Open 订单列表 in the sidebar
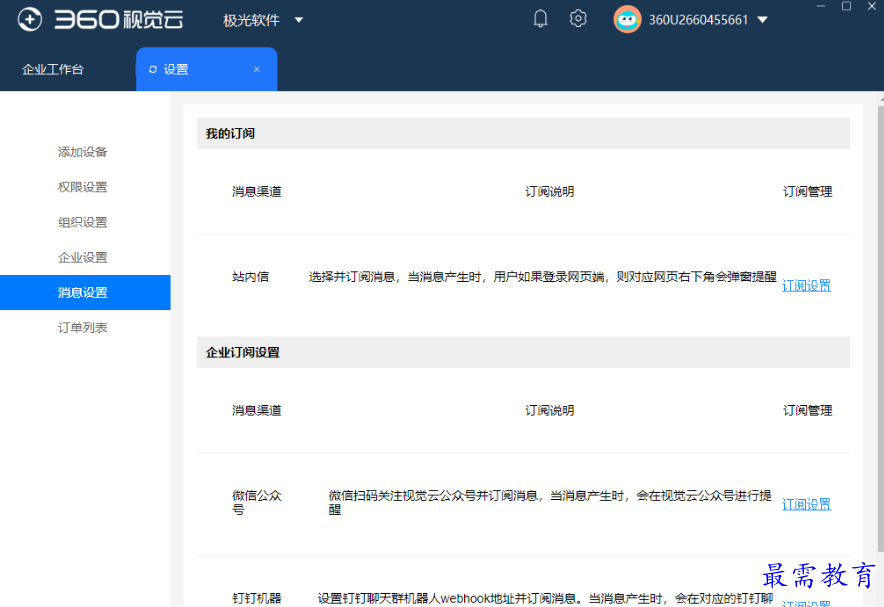The image size is (884, 607). [83, 327]
